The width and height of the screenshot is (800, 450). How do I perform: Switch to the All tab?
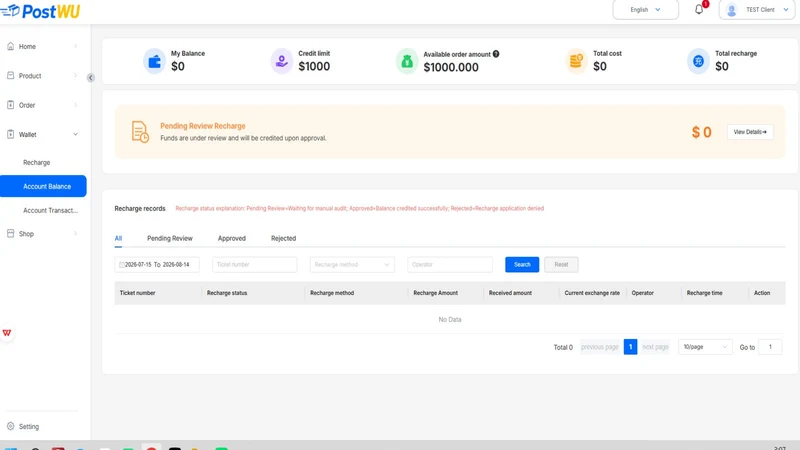[118, 238]
